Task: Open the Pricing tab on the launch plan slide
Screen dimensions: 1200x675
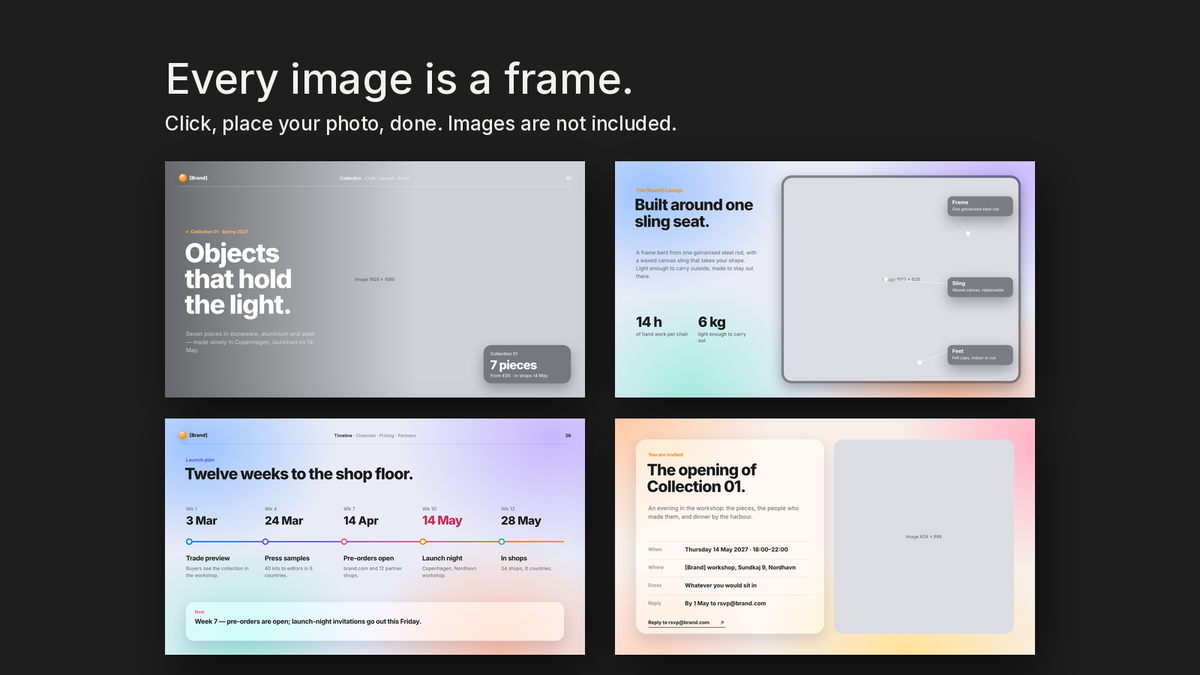Action: [x=387, y=435]
